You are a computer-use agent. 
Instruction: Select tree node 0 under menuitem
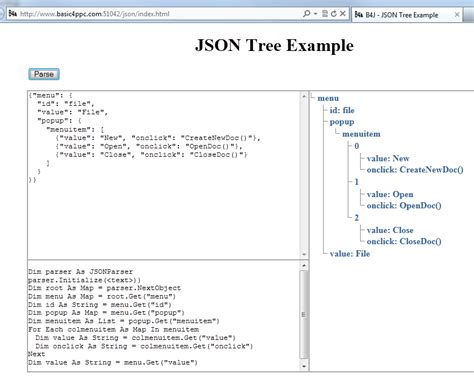pyautogui.click(x=357, y=146)
